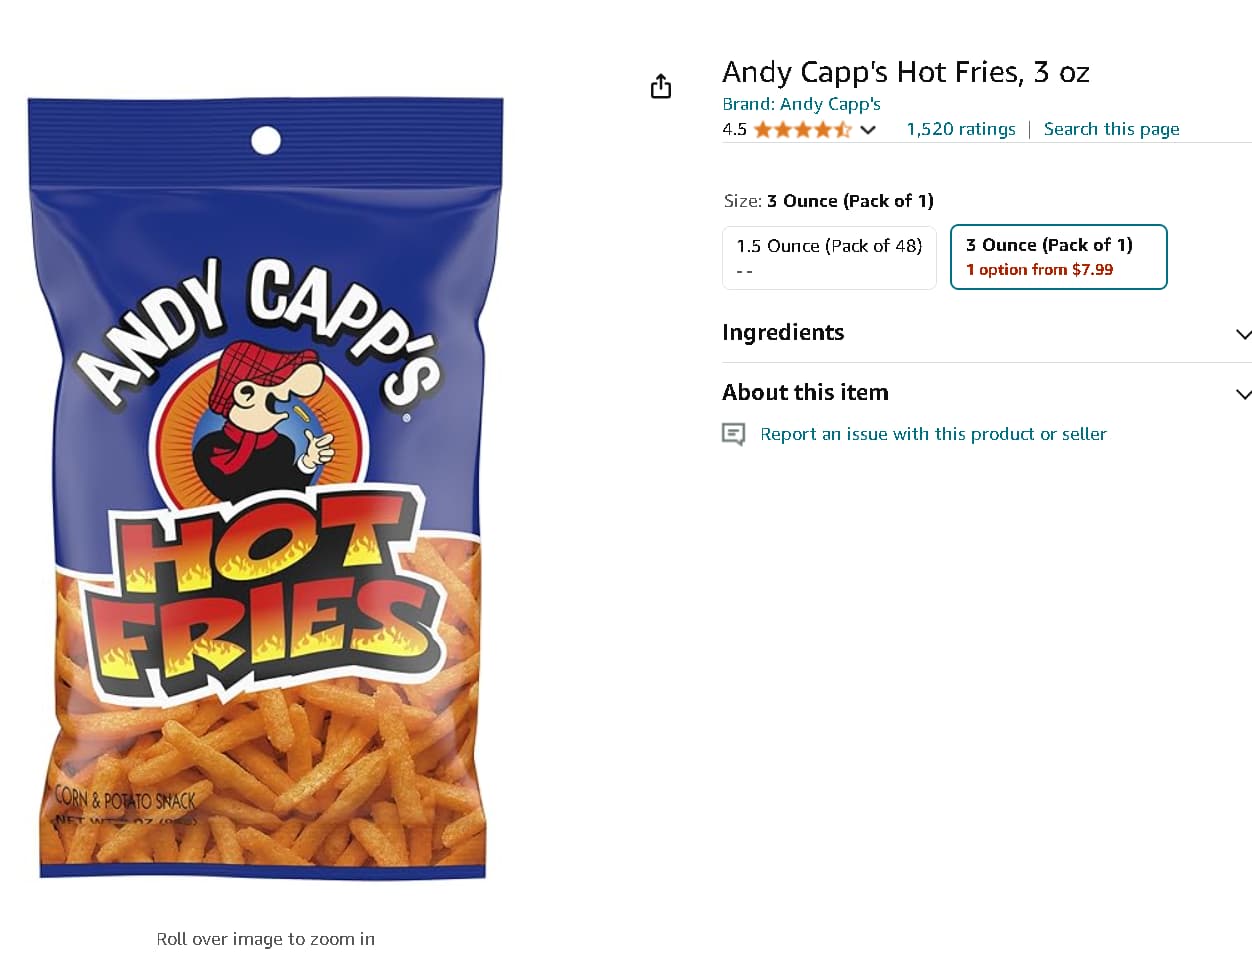Click the orange star rating icons

click(802, 130)
